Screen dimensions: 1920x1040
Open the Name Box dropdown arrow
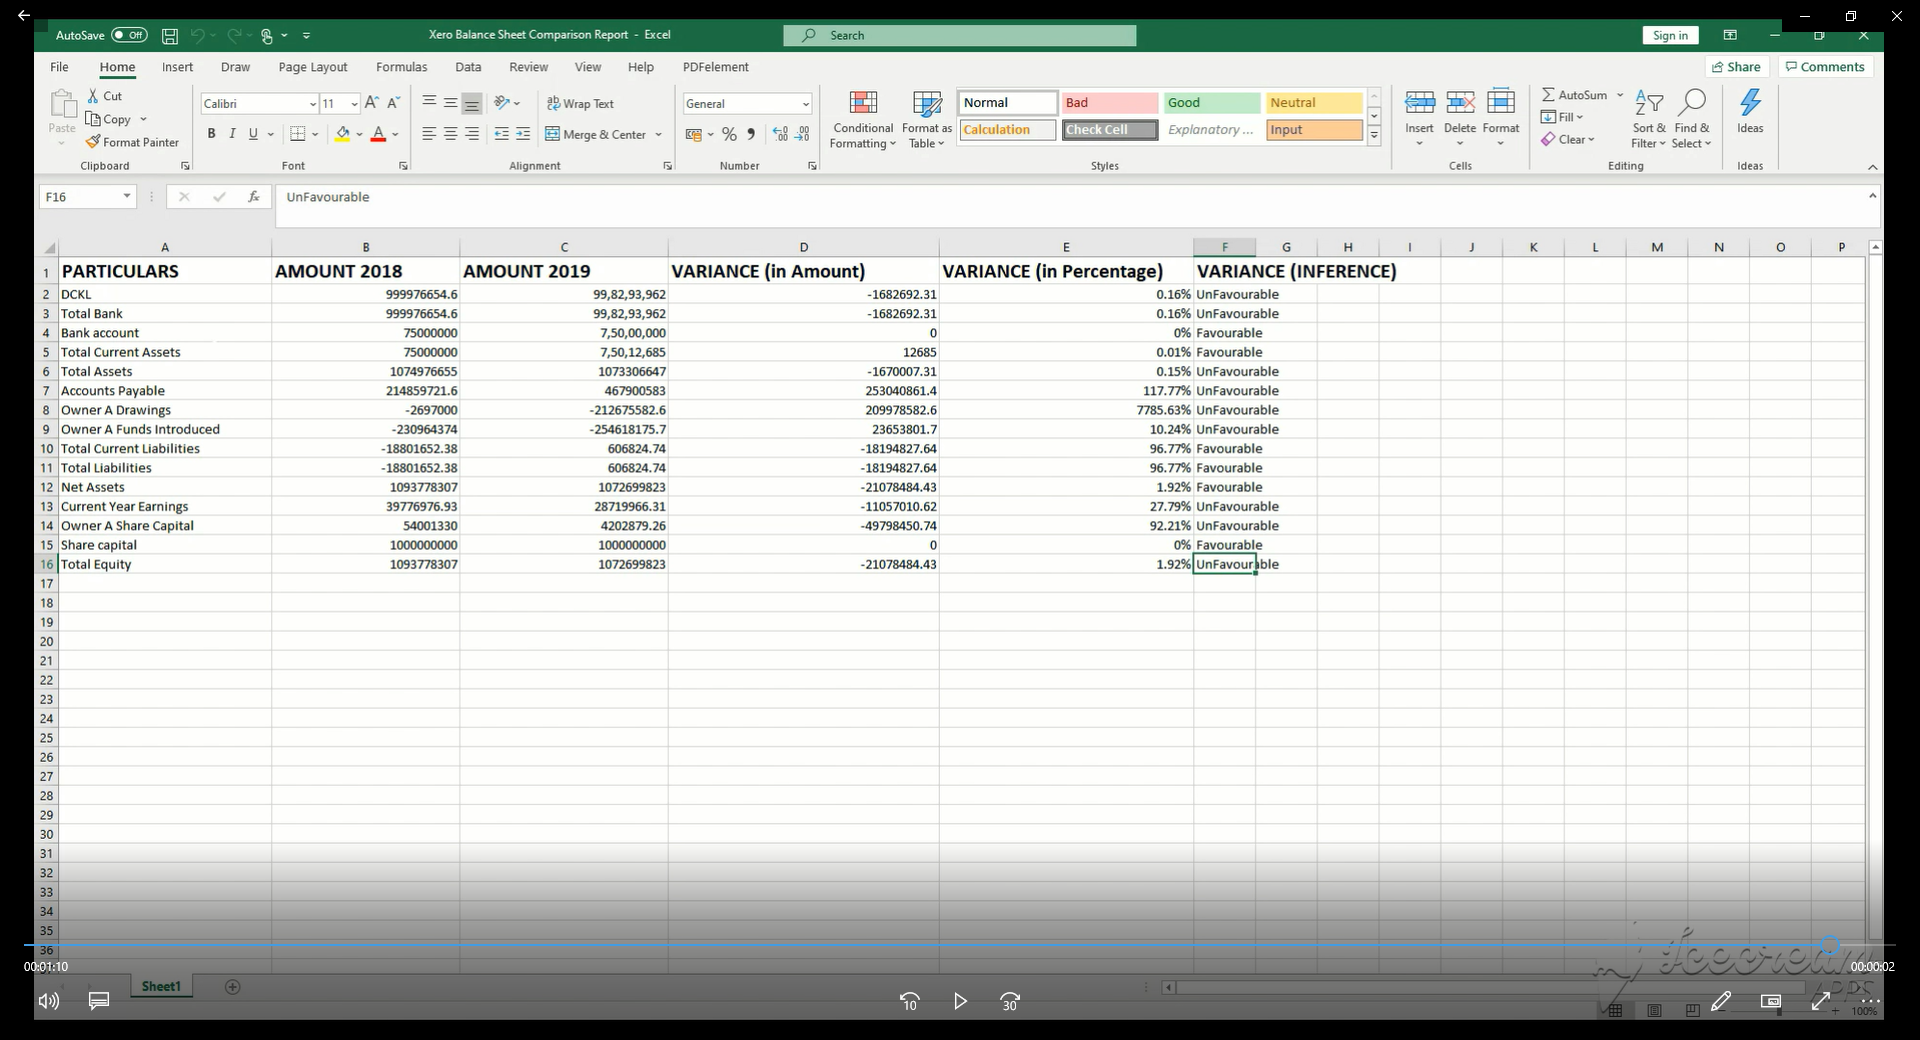point(127,197)
